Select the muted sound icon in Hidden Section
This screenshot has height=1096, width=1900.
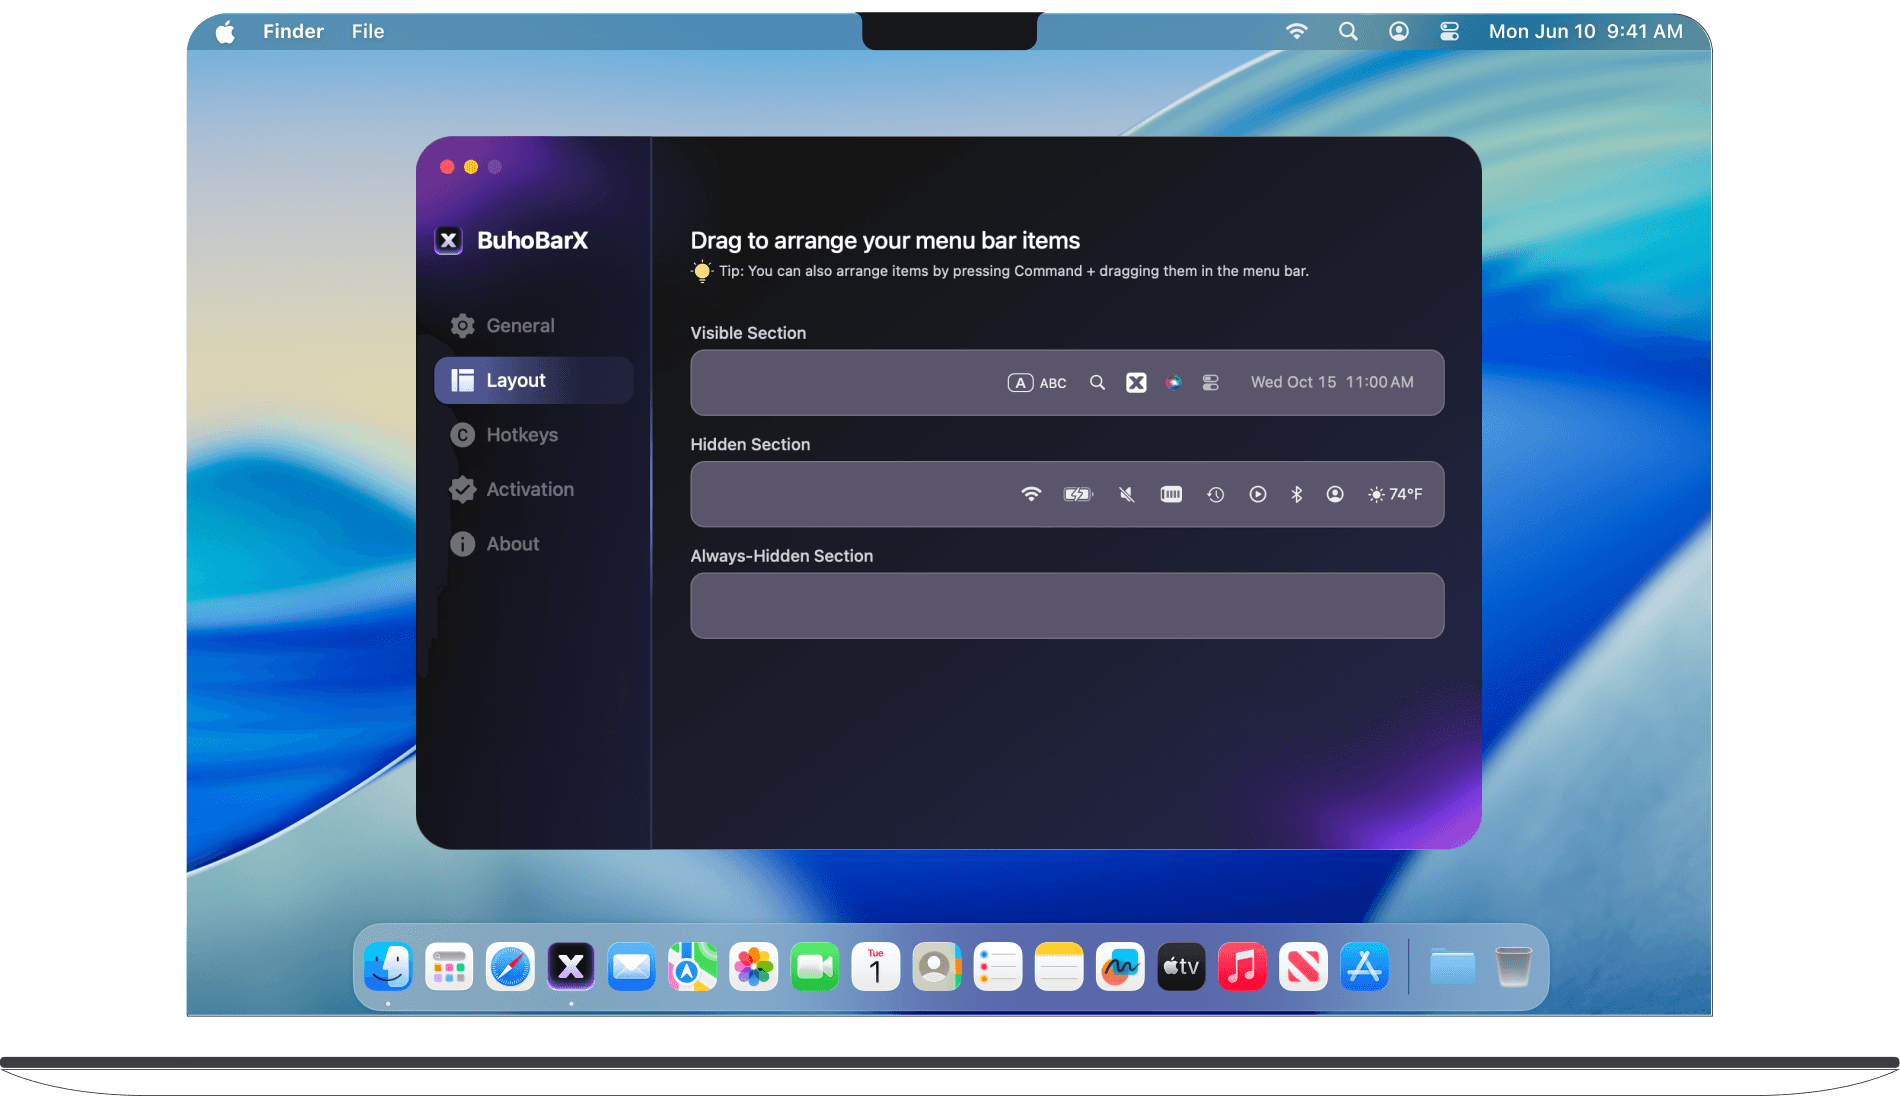click(1126, 494)
